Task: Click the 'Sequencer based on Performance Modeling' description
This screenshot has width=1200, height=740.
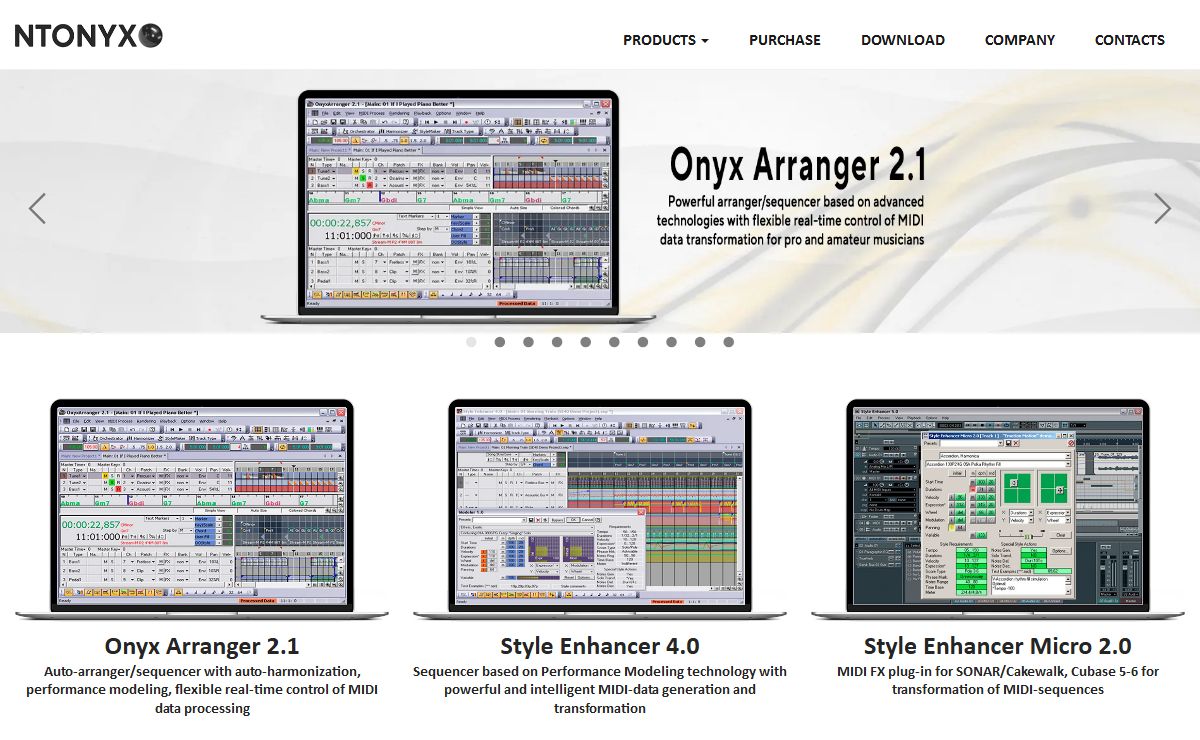Action: click(x=600, y=690)
